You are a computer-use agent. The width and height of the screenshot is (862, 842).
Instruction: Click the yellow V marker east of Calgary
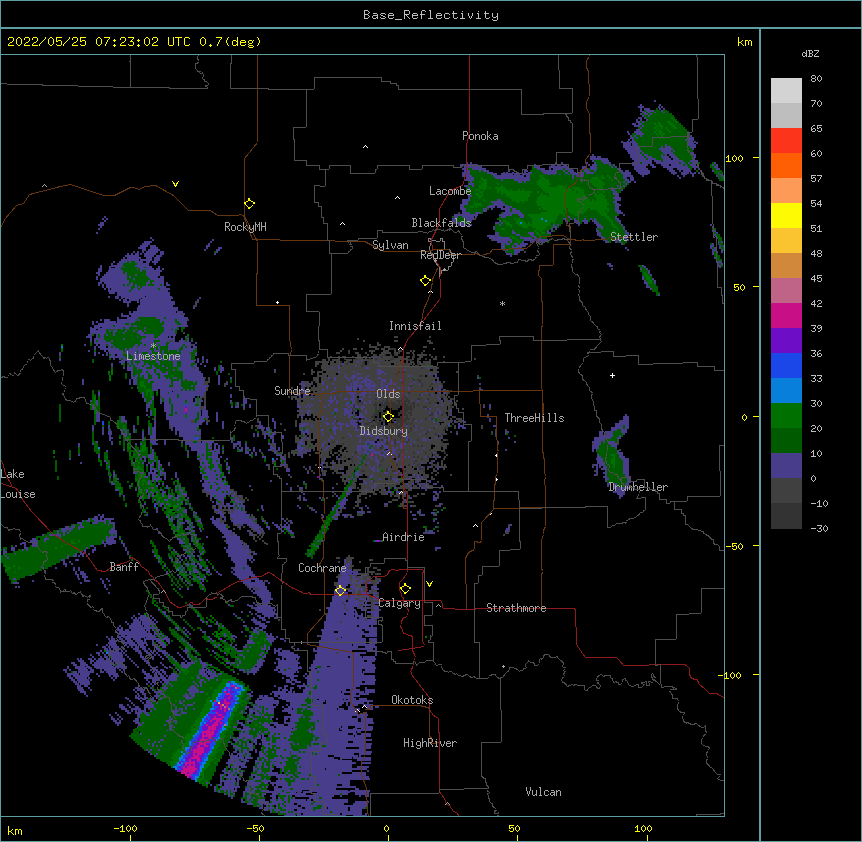point(429,584)
